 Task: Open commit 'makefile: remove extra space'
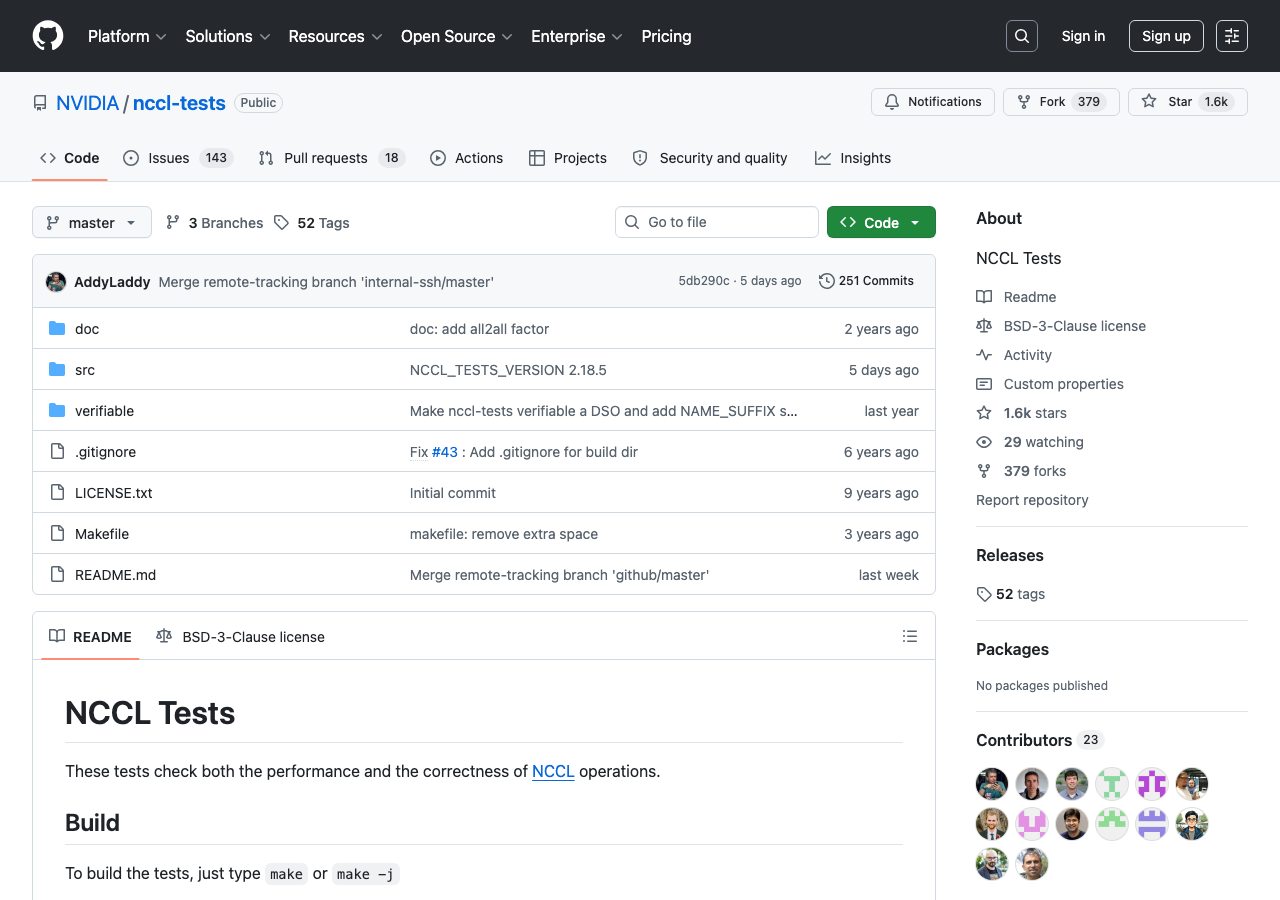[504, 534]
